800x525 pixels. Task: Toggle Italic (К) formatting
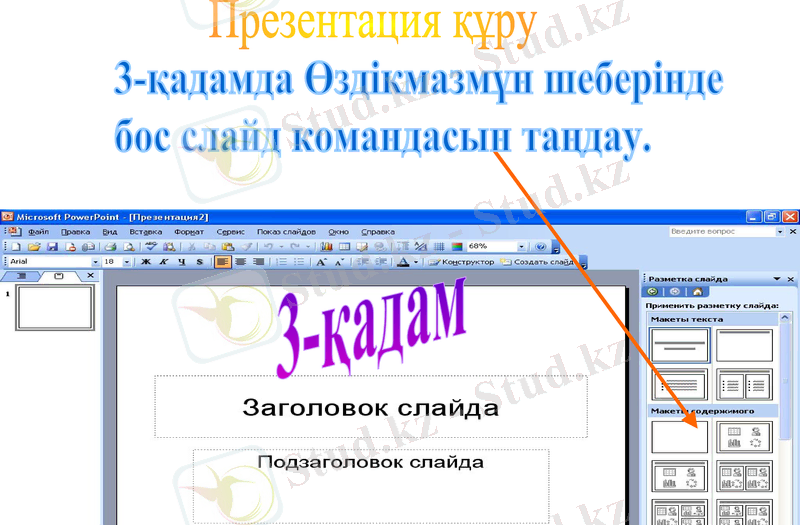coord(164,262)
